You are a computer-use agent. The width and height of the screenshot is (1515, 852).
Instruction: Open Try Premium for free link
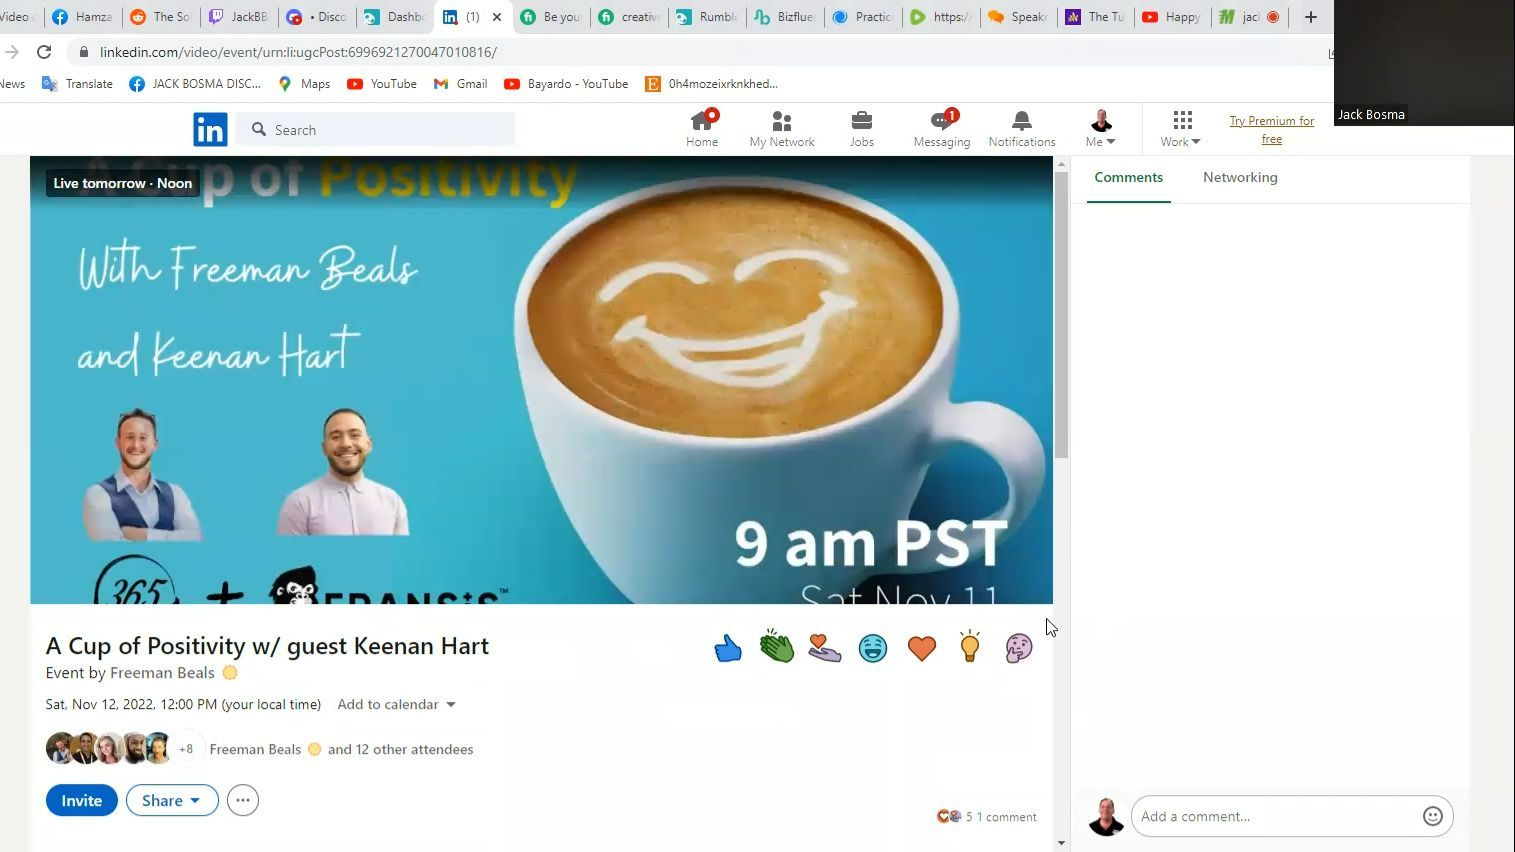(x=1271, y=130)
